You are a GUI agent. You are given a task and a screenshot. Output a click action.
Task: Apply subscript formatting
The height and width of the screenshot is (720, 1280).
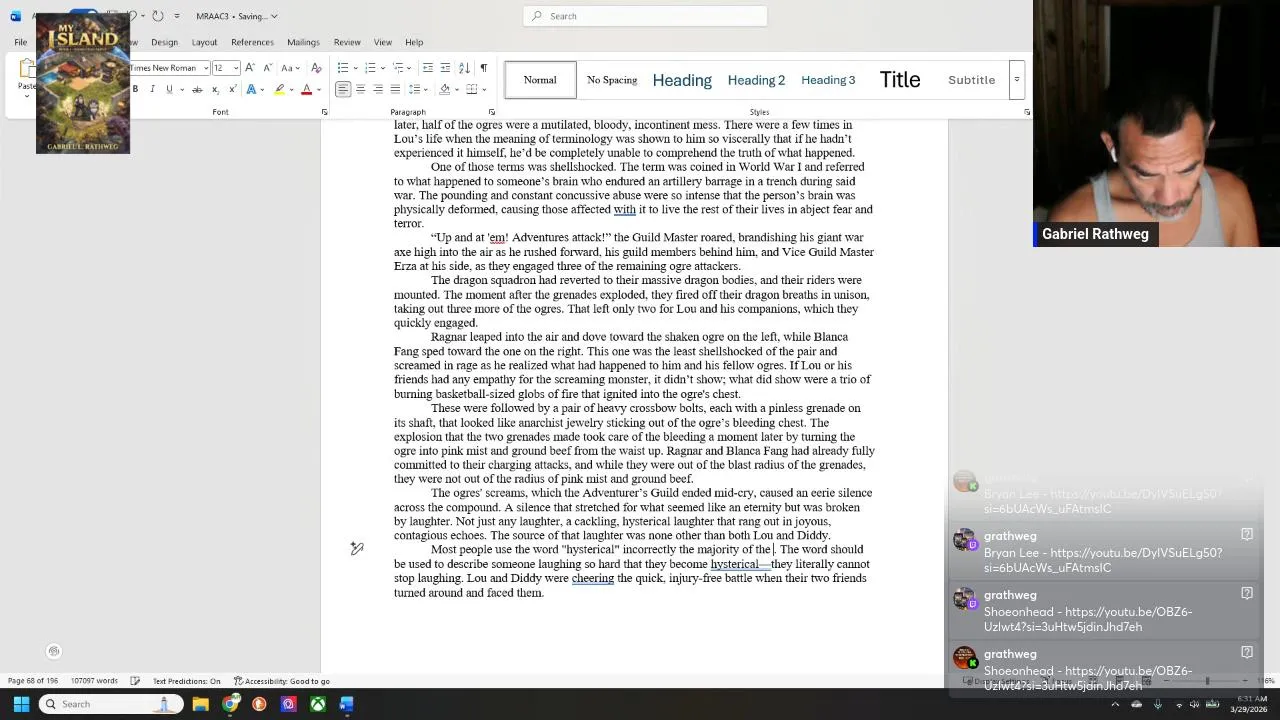click(x=215, y=89)
